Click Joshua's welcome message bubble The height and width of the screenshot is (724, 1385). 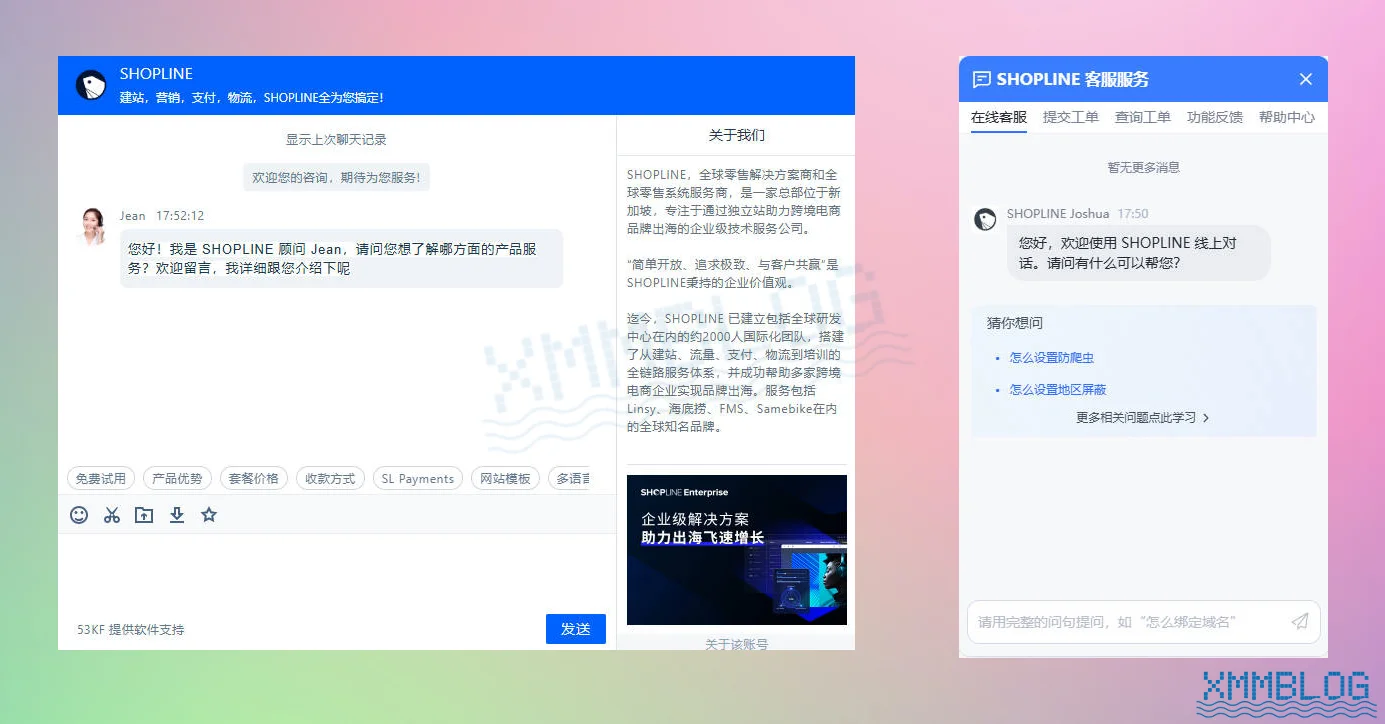pyautogui.click(x=1138, y=253)
